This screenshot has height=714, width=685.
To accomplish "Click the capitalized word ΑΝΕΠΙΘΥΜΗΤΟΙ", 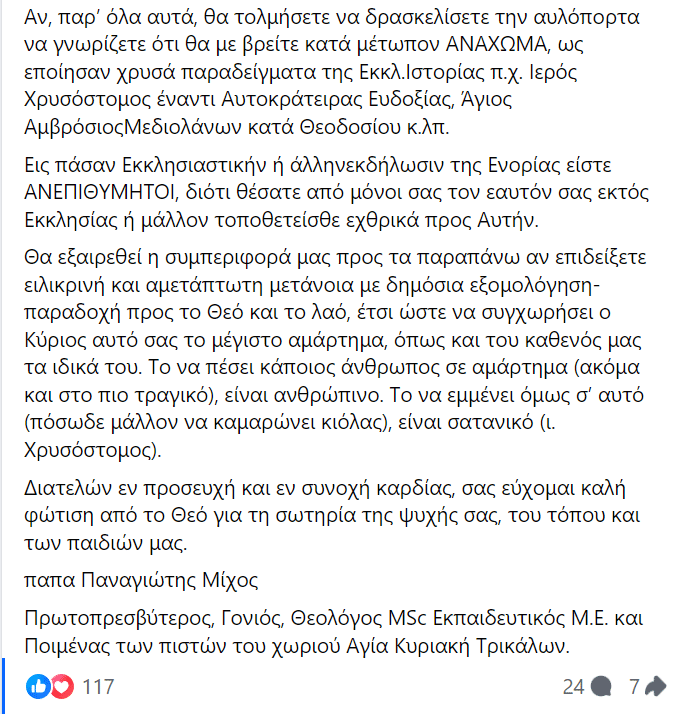I will tap(100, 192).
